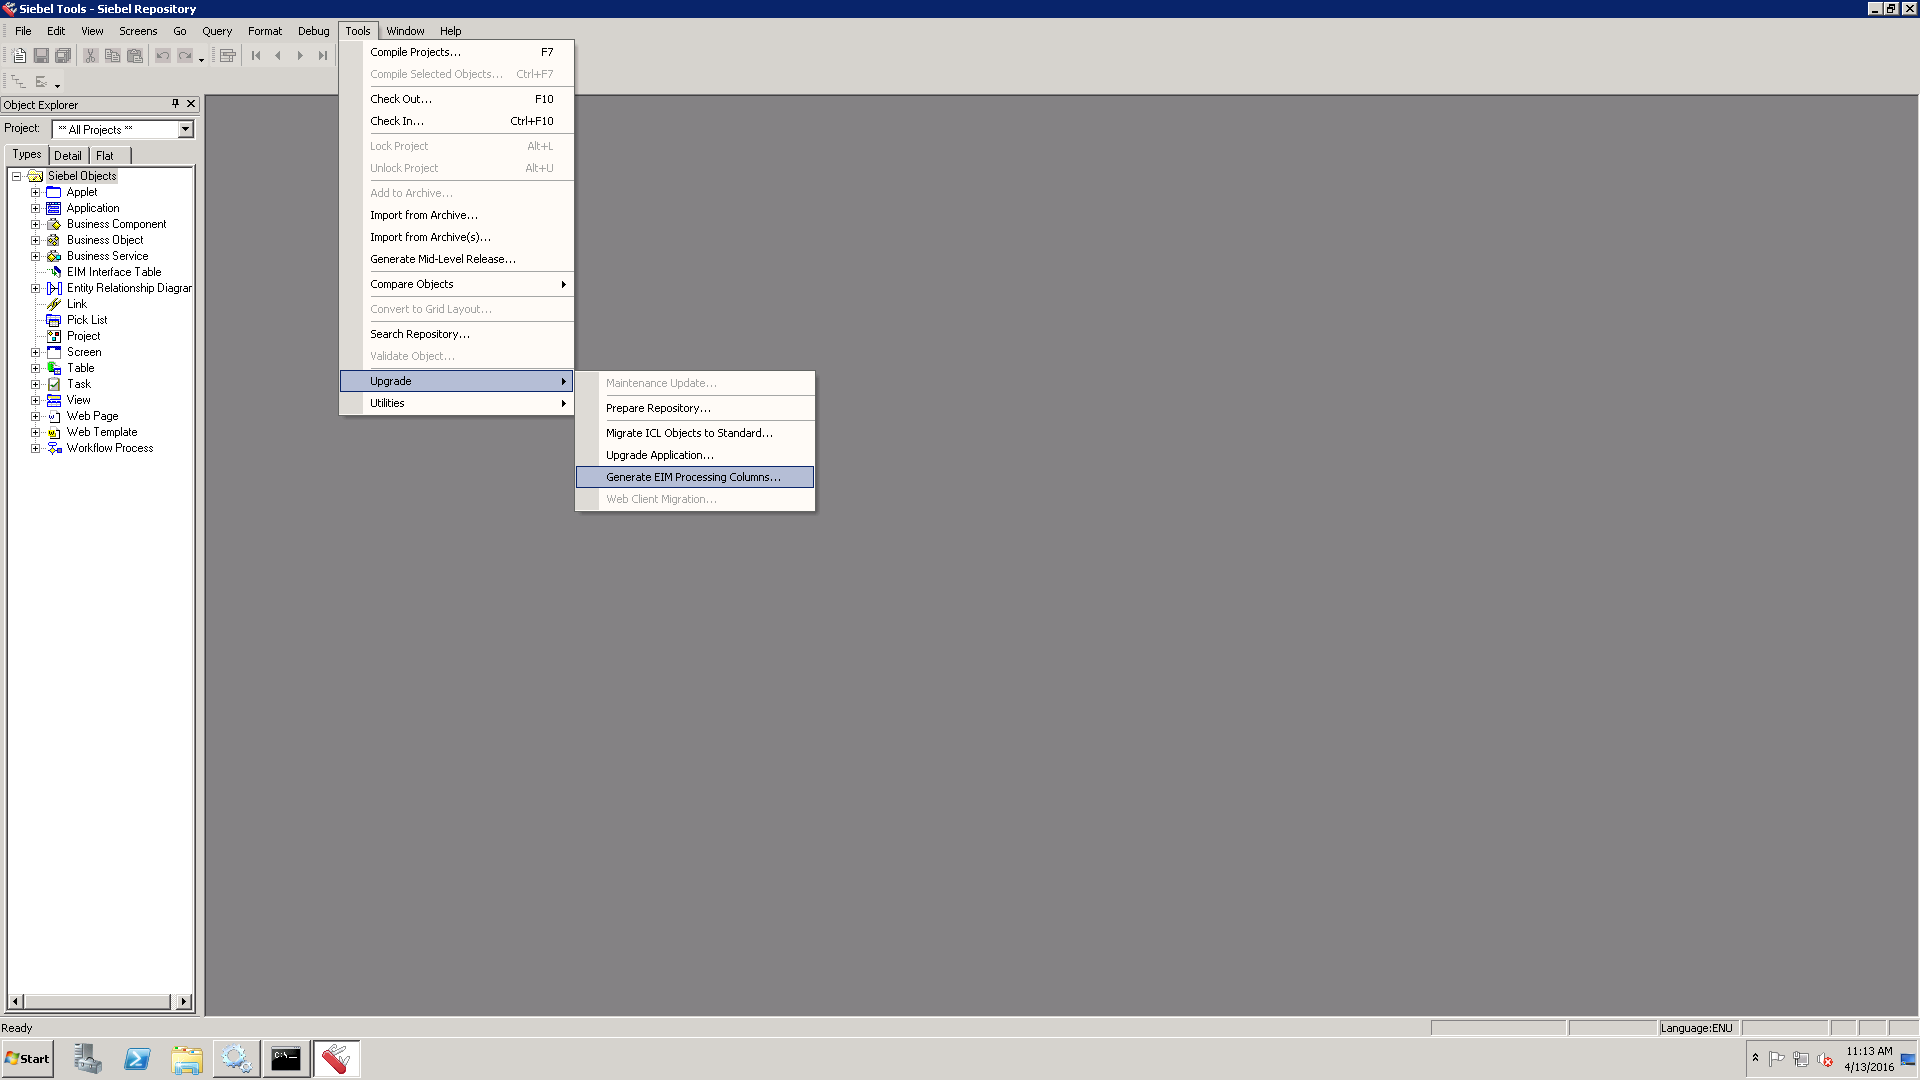Click the Siebel Tools taskbar icon

(x=336, y=1059)
